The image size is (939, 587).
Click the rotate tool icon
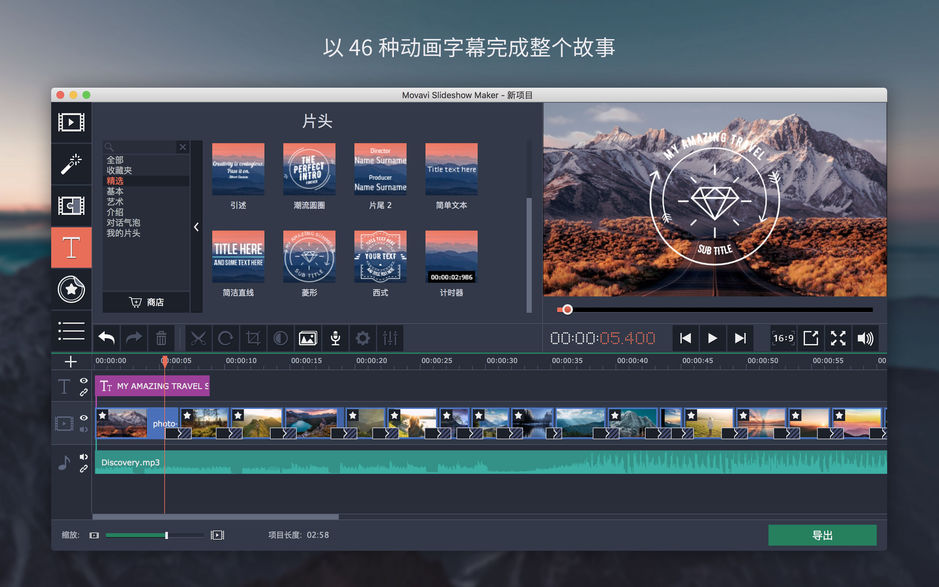click(225, 338)
